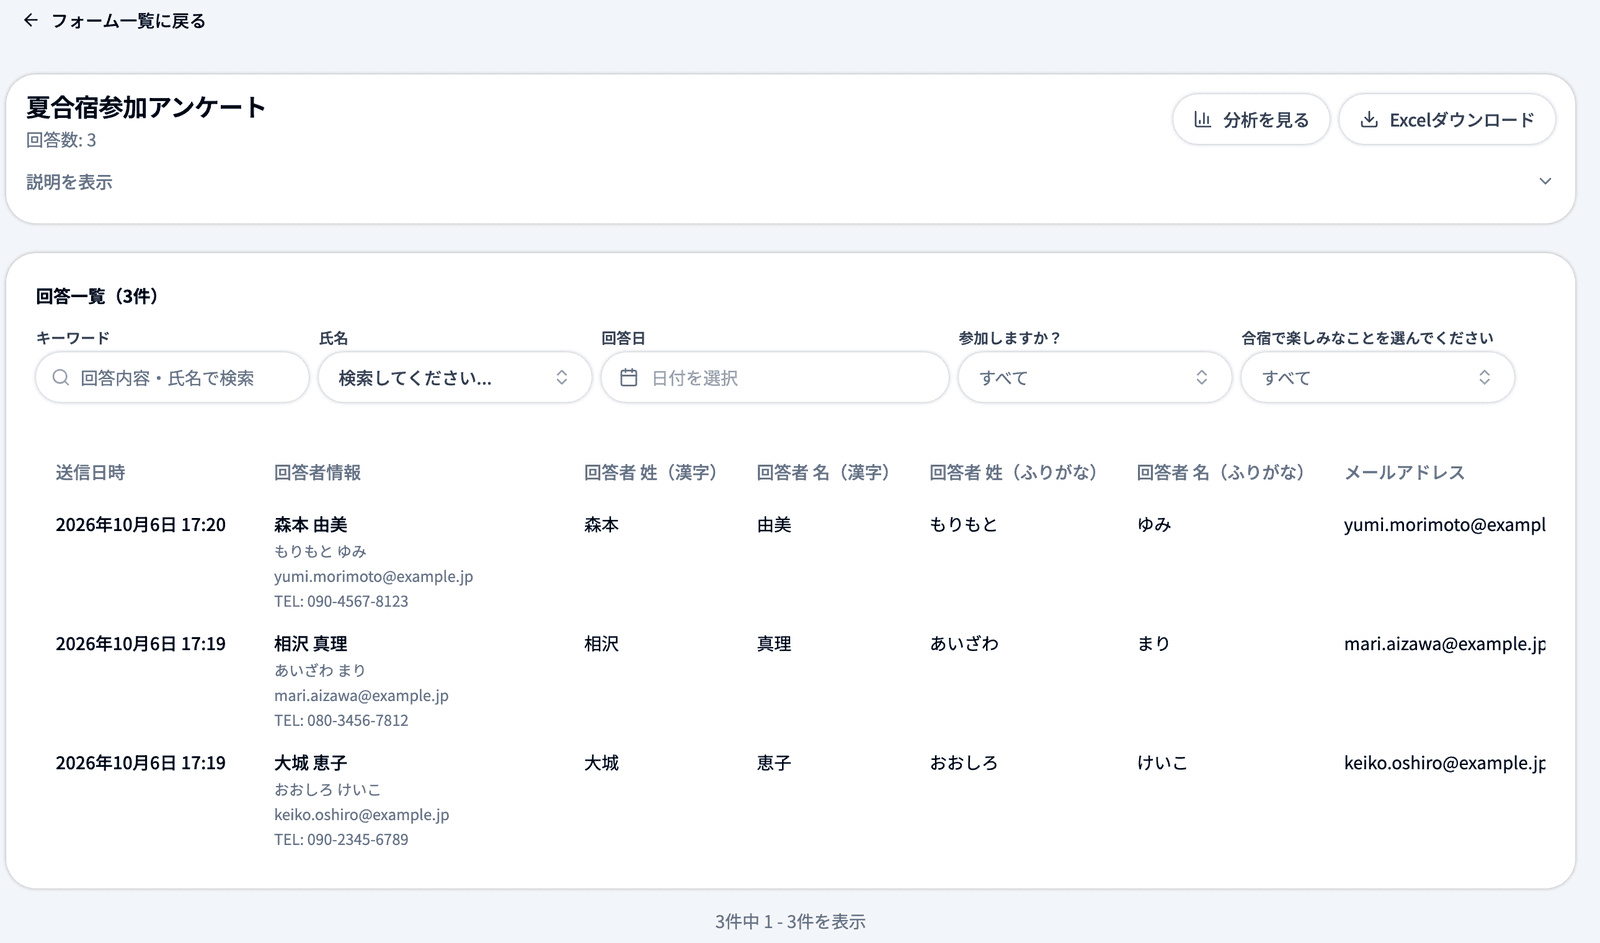1600x943 pixels.
Task: Click the given-name furigana cell ゆみ
Action: 1154,524
